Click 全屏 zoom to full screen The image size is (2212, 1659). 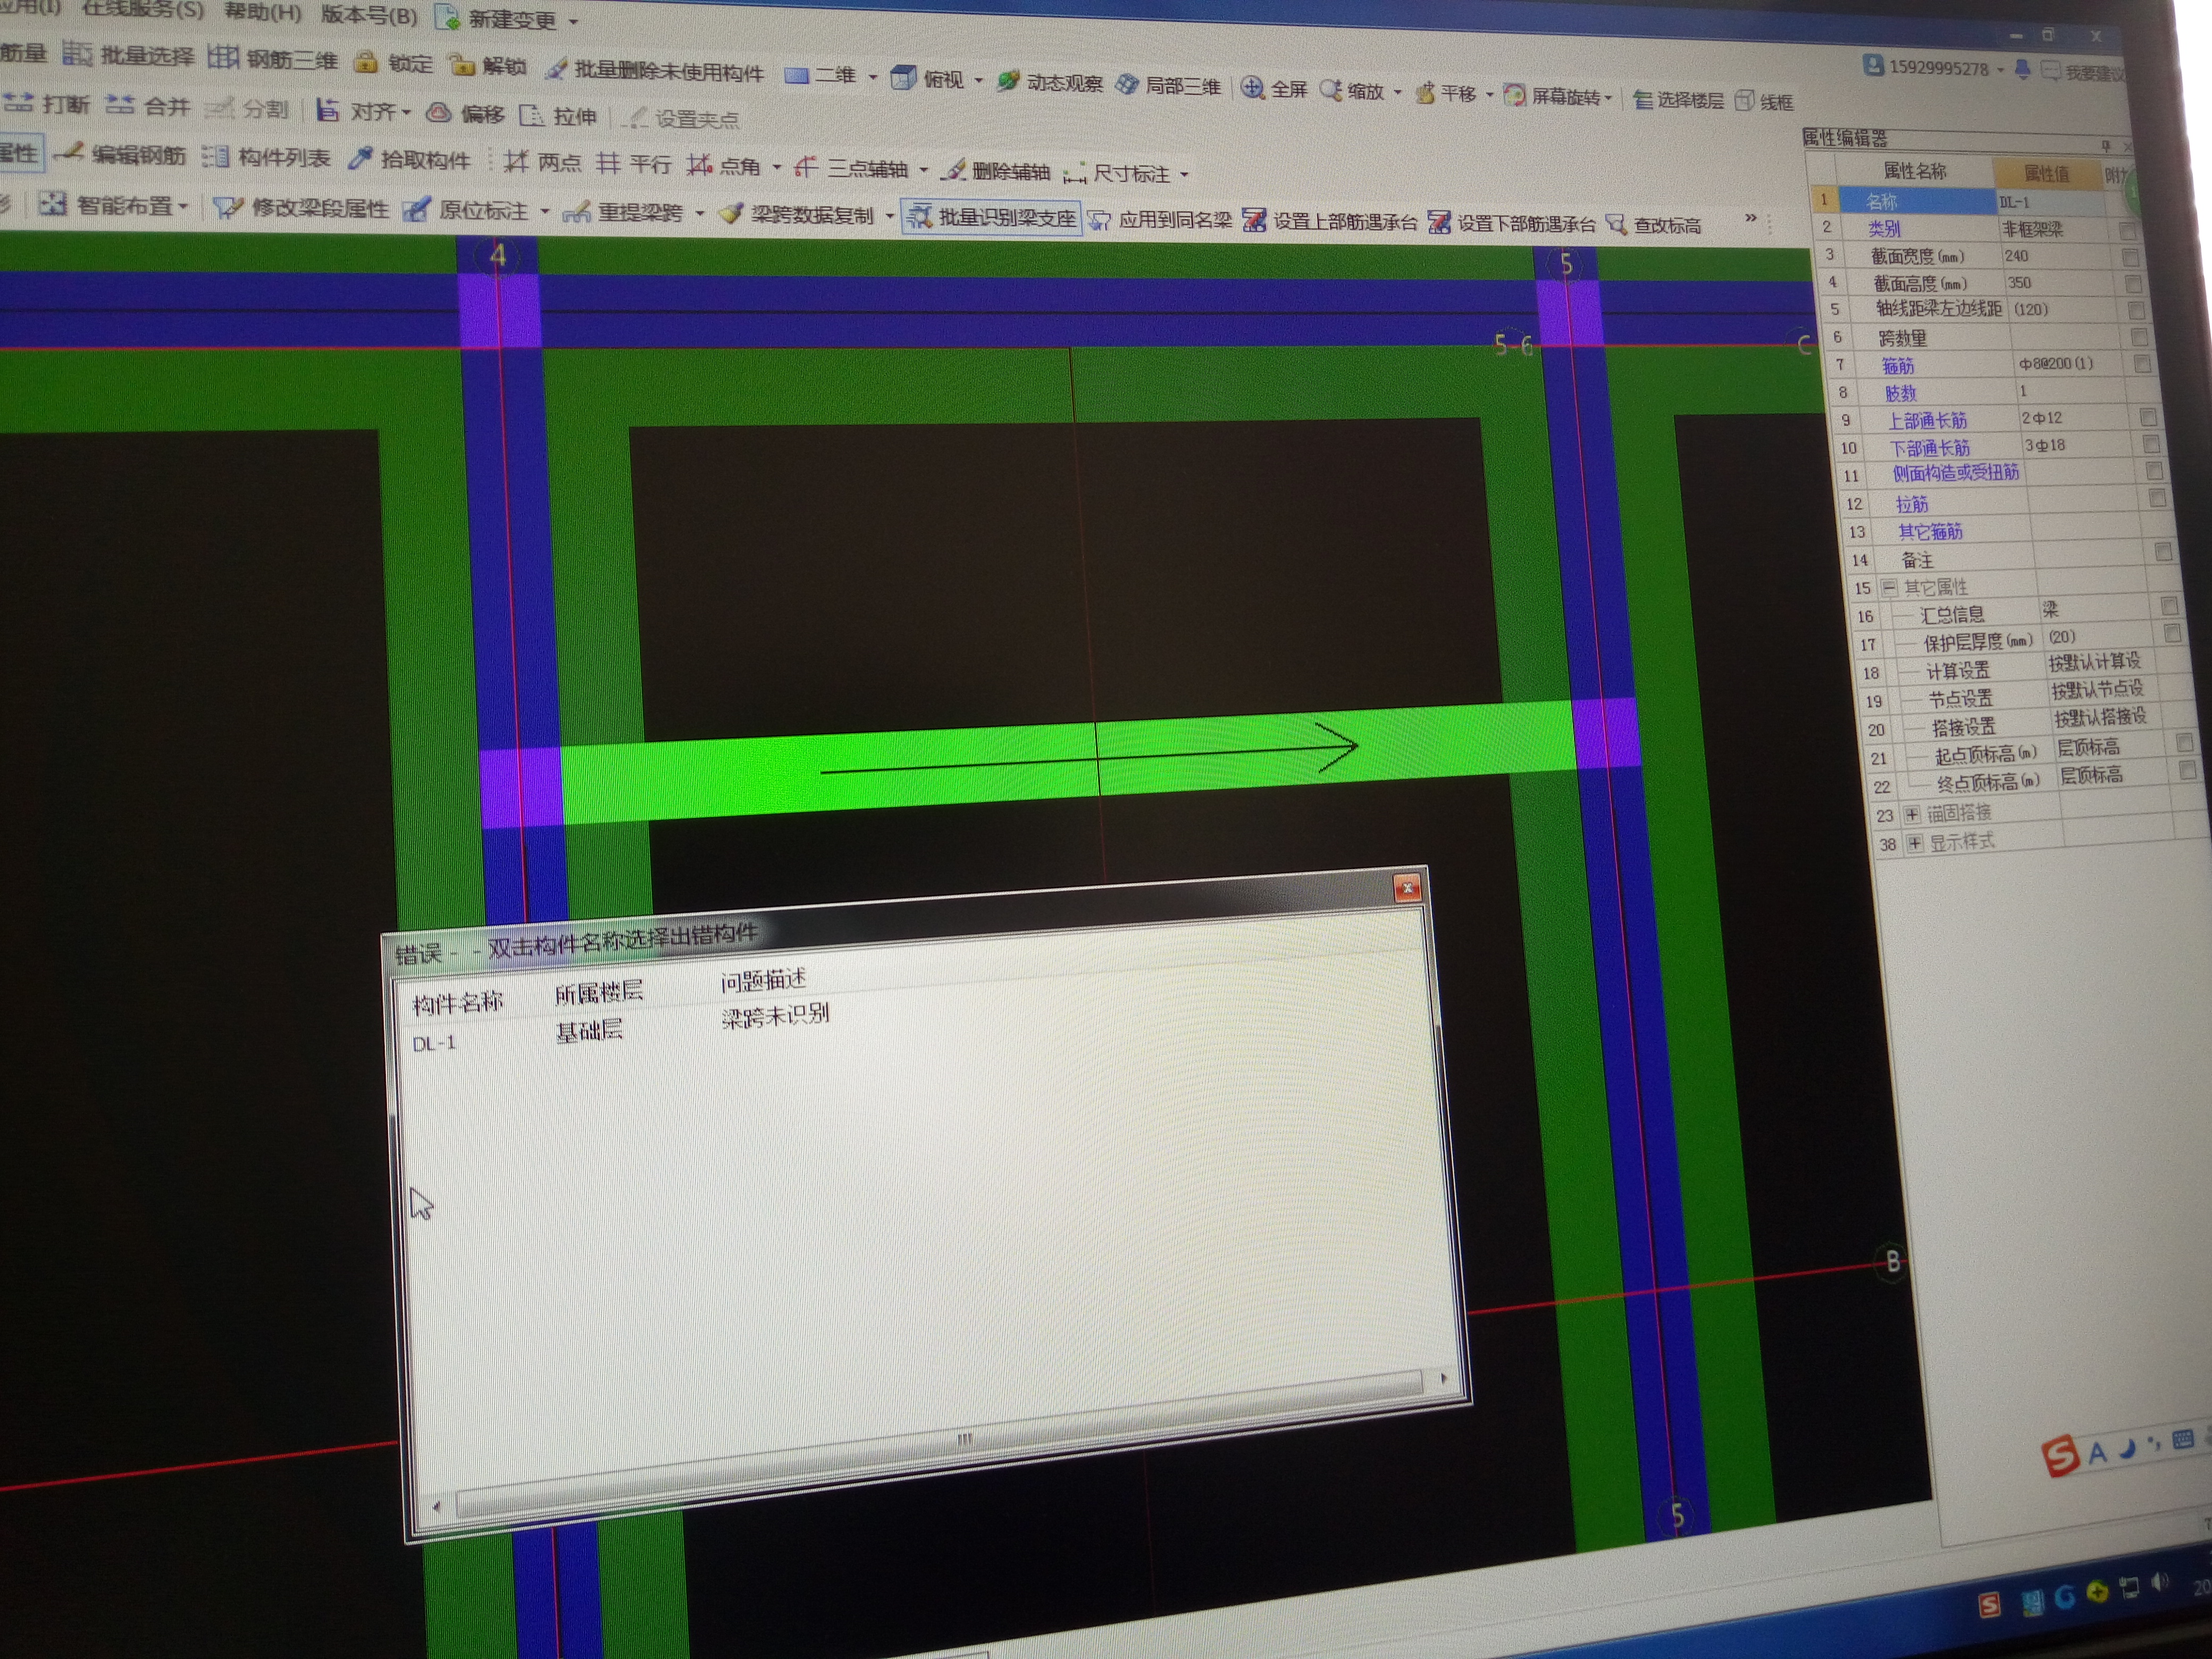coord(1274,89)
